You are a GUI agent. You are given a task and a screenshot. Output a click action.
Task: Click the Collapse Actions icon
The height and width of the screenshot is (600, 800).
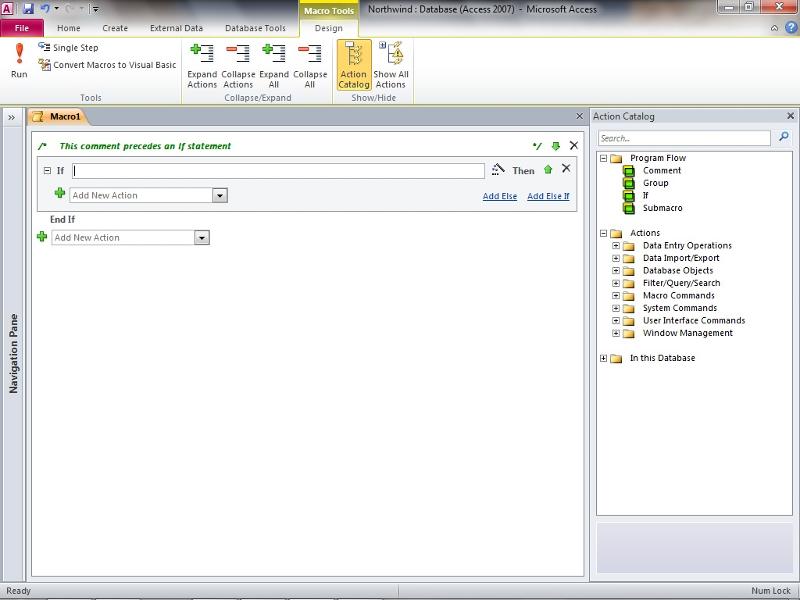(x=238, y=66)
